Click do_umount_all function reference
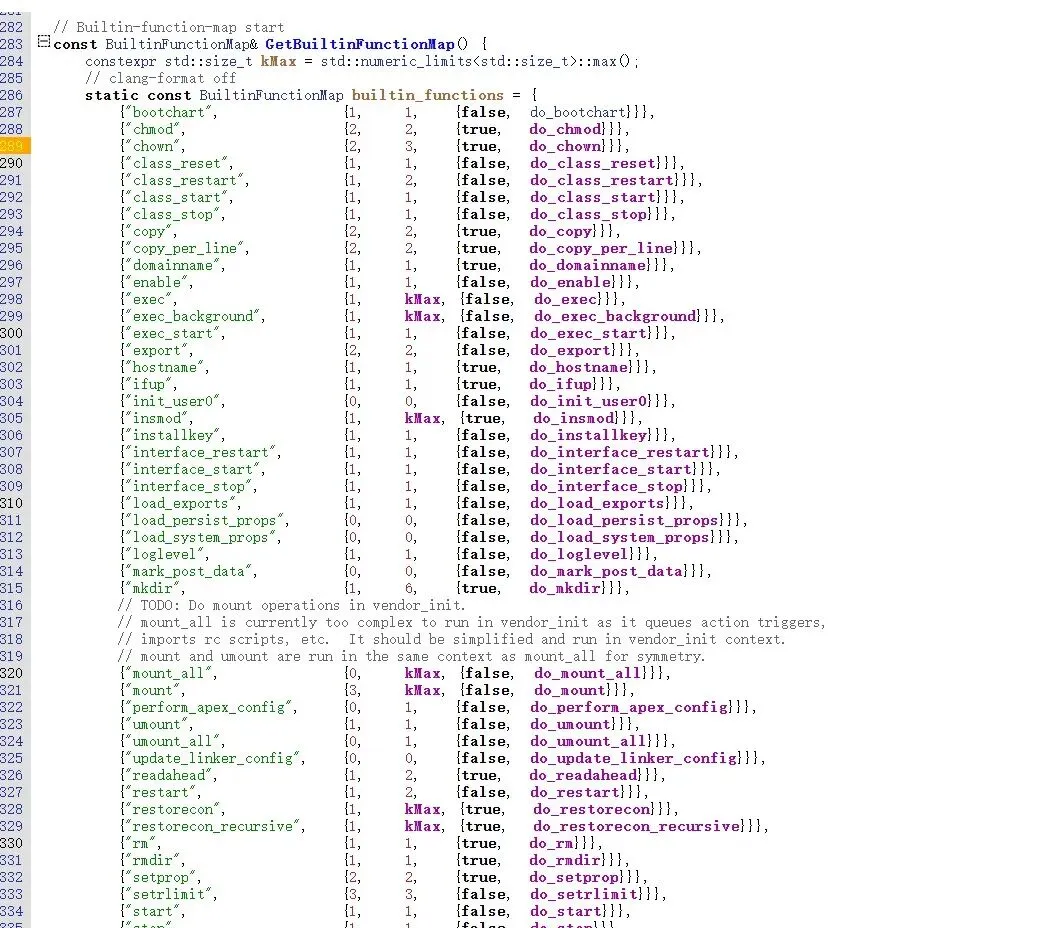The image size is (1064, 928). 588,741
